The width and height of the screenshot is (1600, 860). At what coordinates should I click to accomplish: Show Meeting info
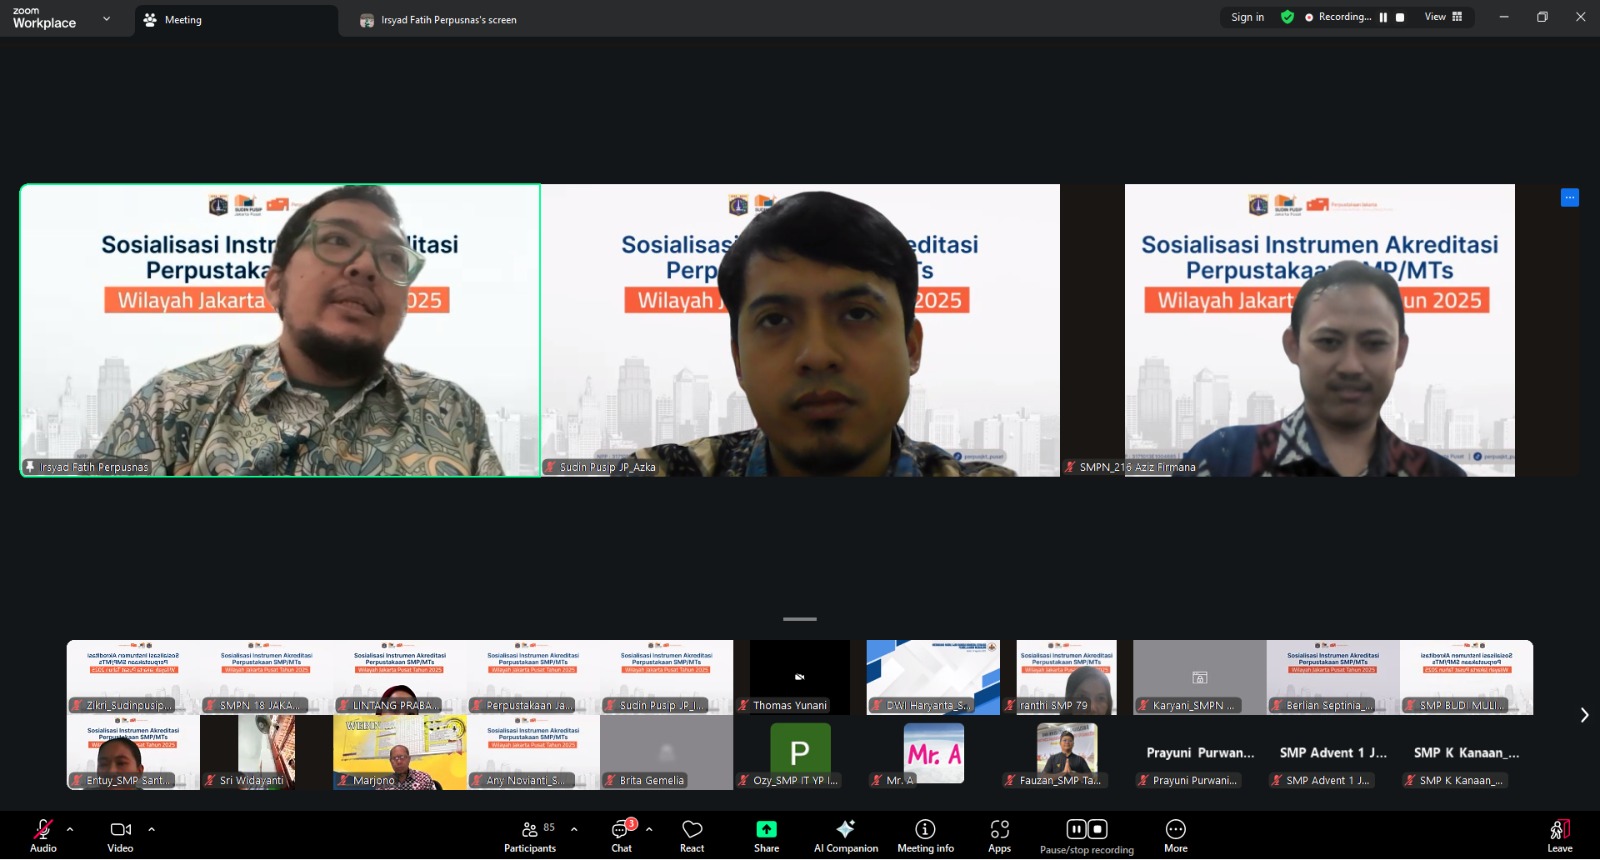coord(925,835)
